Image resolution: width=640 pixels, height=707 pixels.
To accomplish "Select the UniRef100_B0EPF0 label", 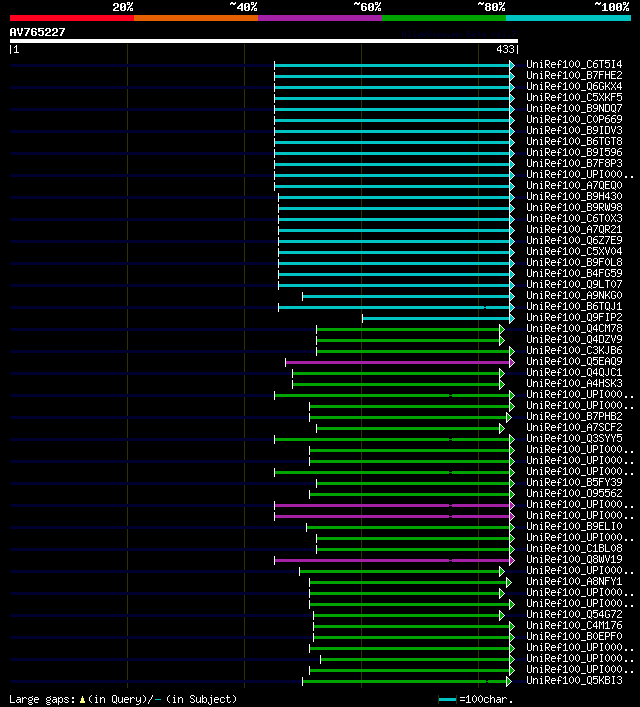I will pyautogui.click(x=574, y=636).
